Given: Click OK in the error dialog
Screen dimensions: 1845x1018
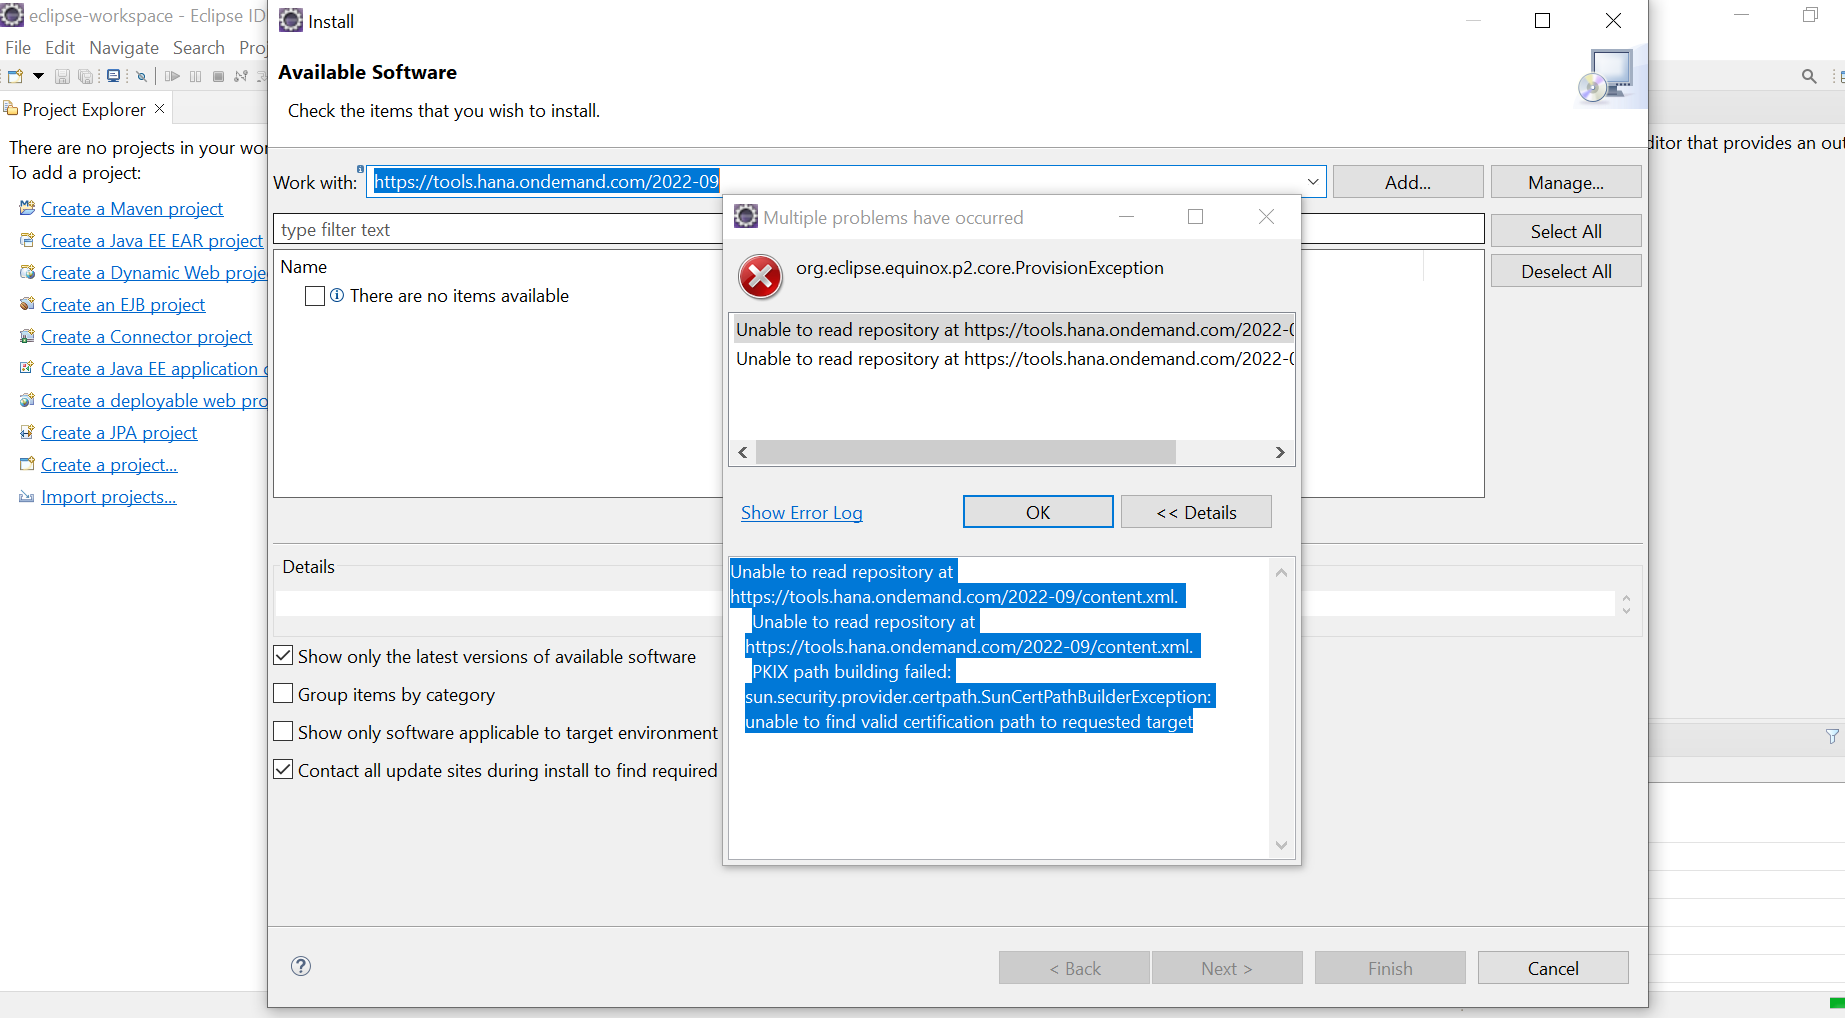Looking at the screenshot, I should (1038, 512).
